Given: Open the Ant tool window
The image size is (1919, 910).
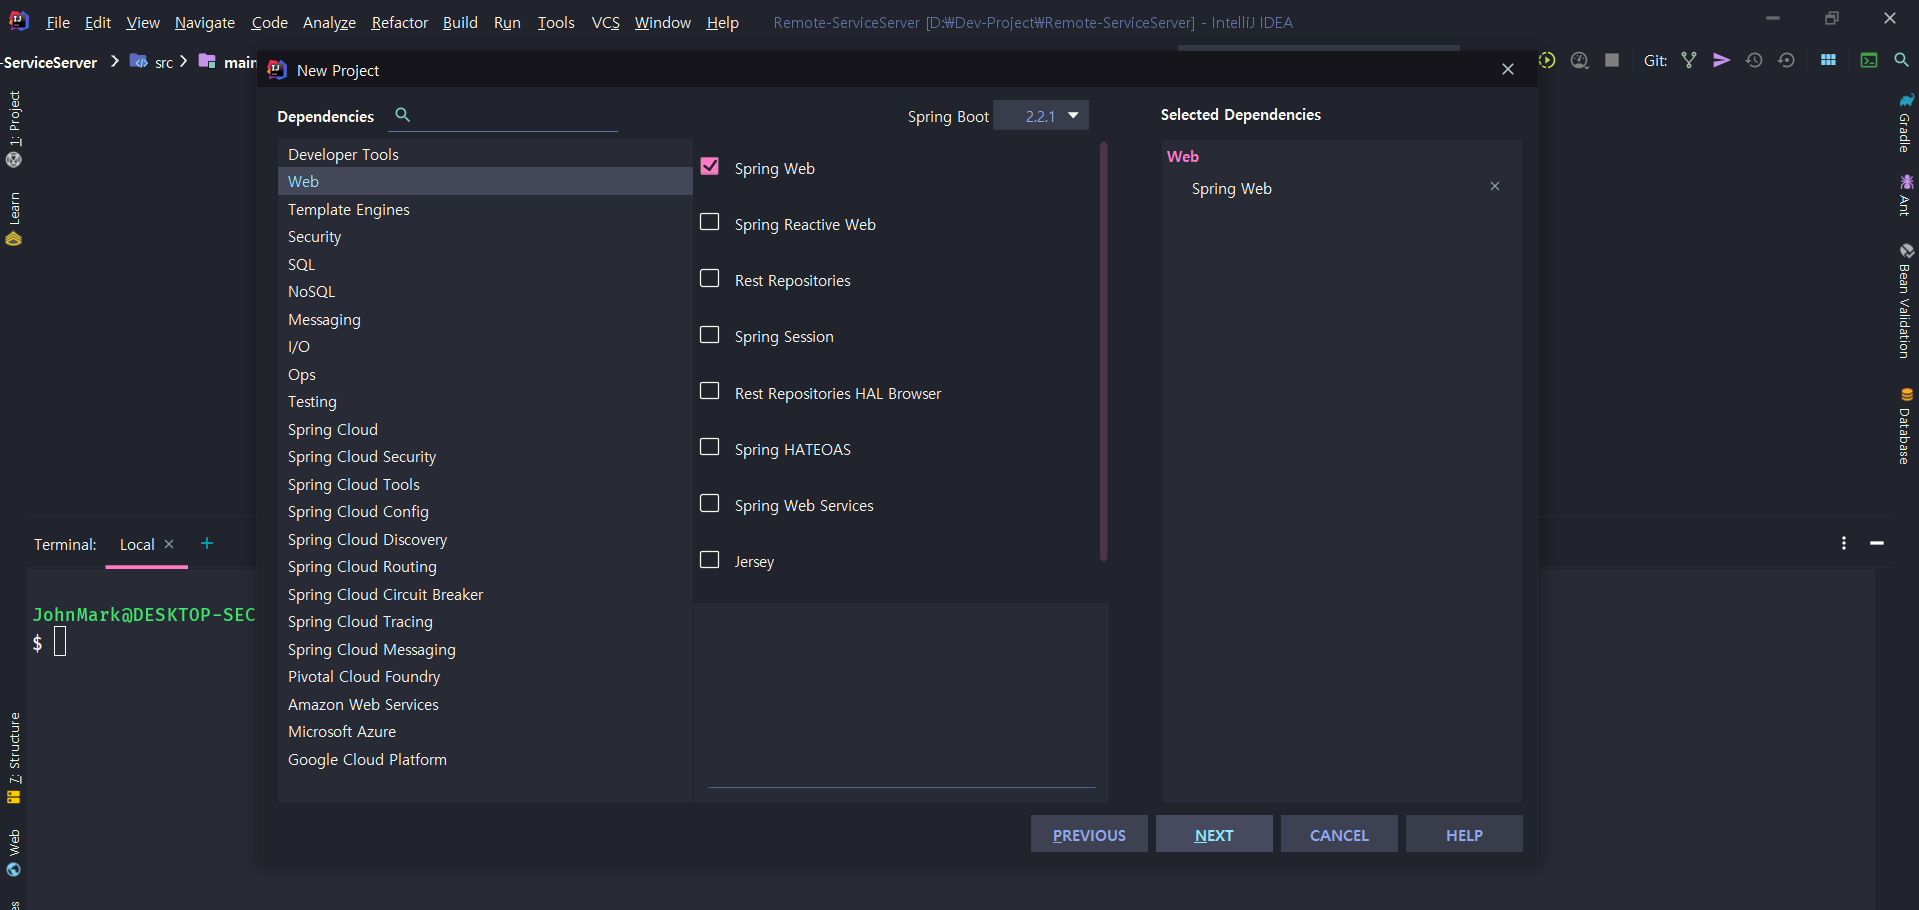Looking at the screenshot, I should (1906, 195).
